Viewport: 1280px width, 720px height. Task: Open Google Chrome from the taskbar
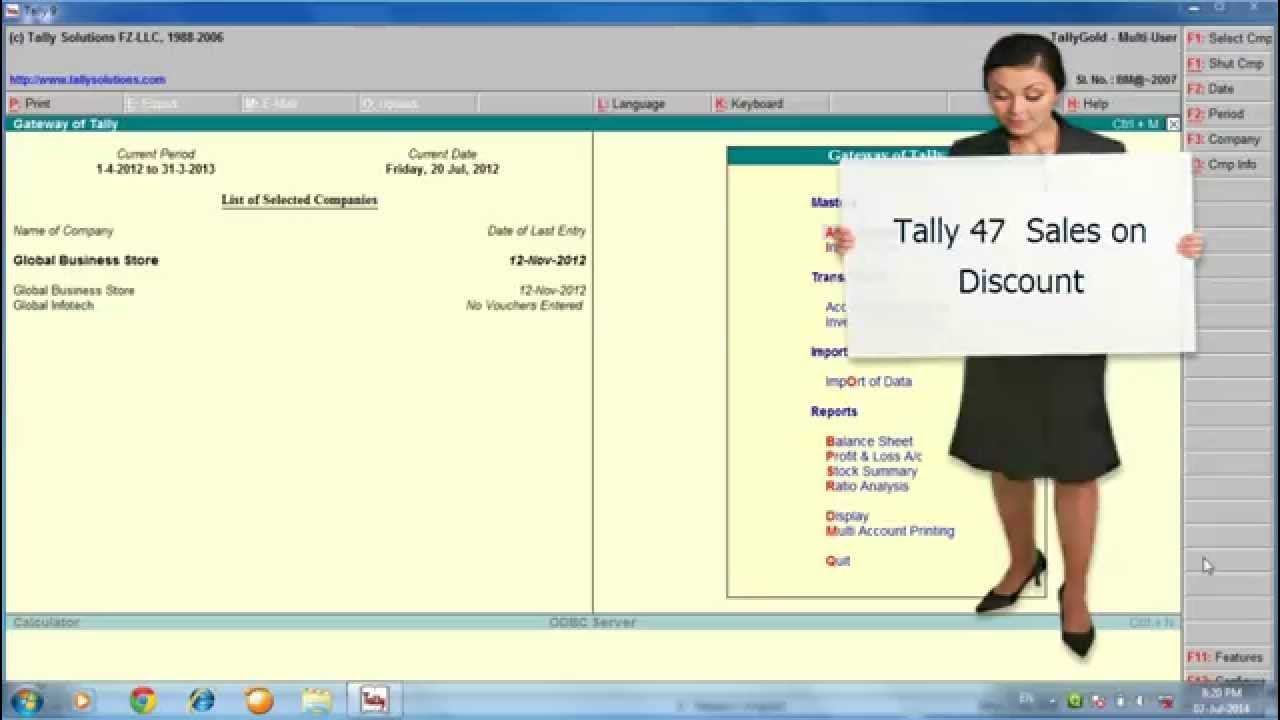143,700
